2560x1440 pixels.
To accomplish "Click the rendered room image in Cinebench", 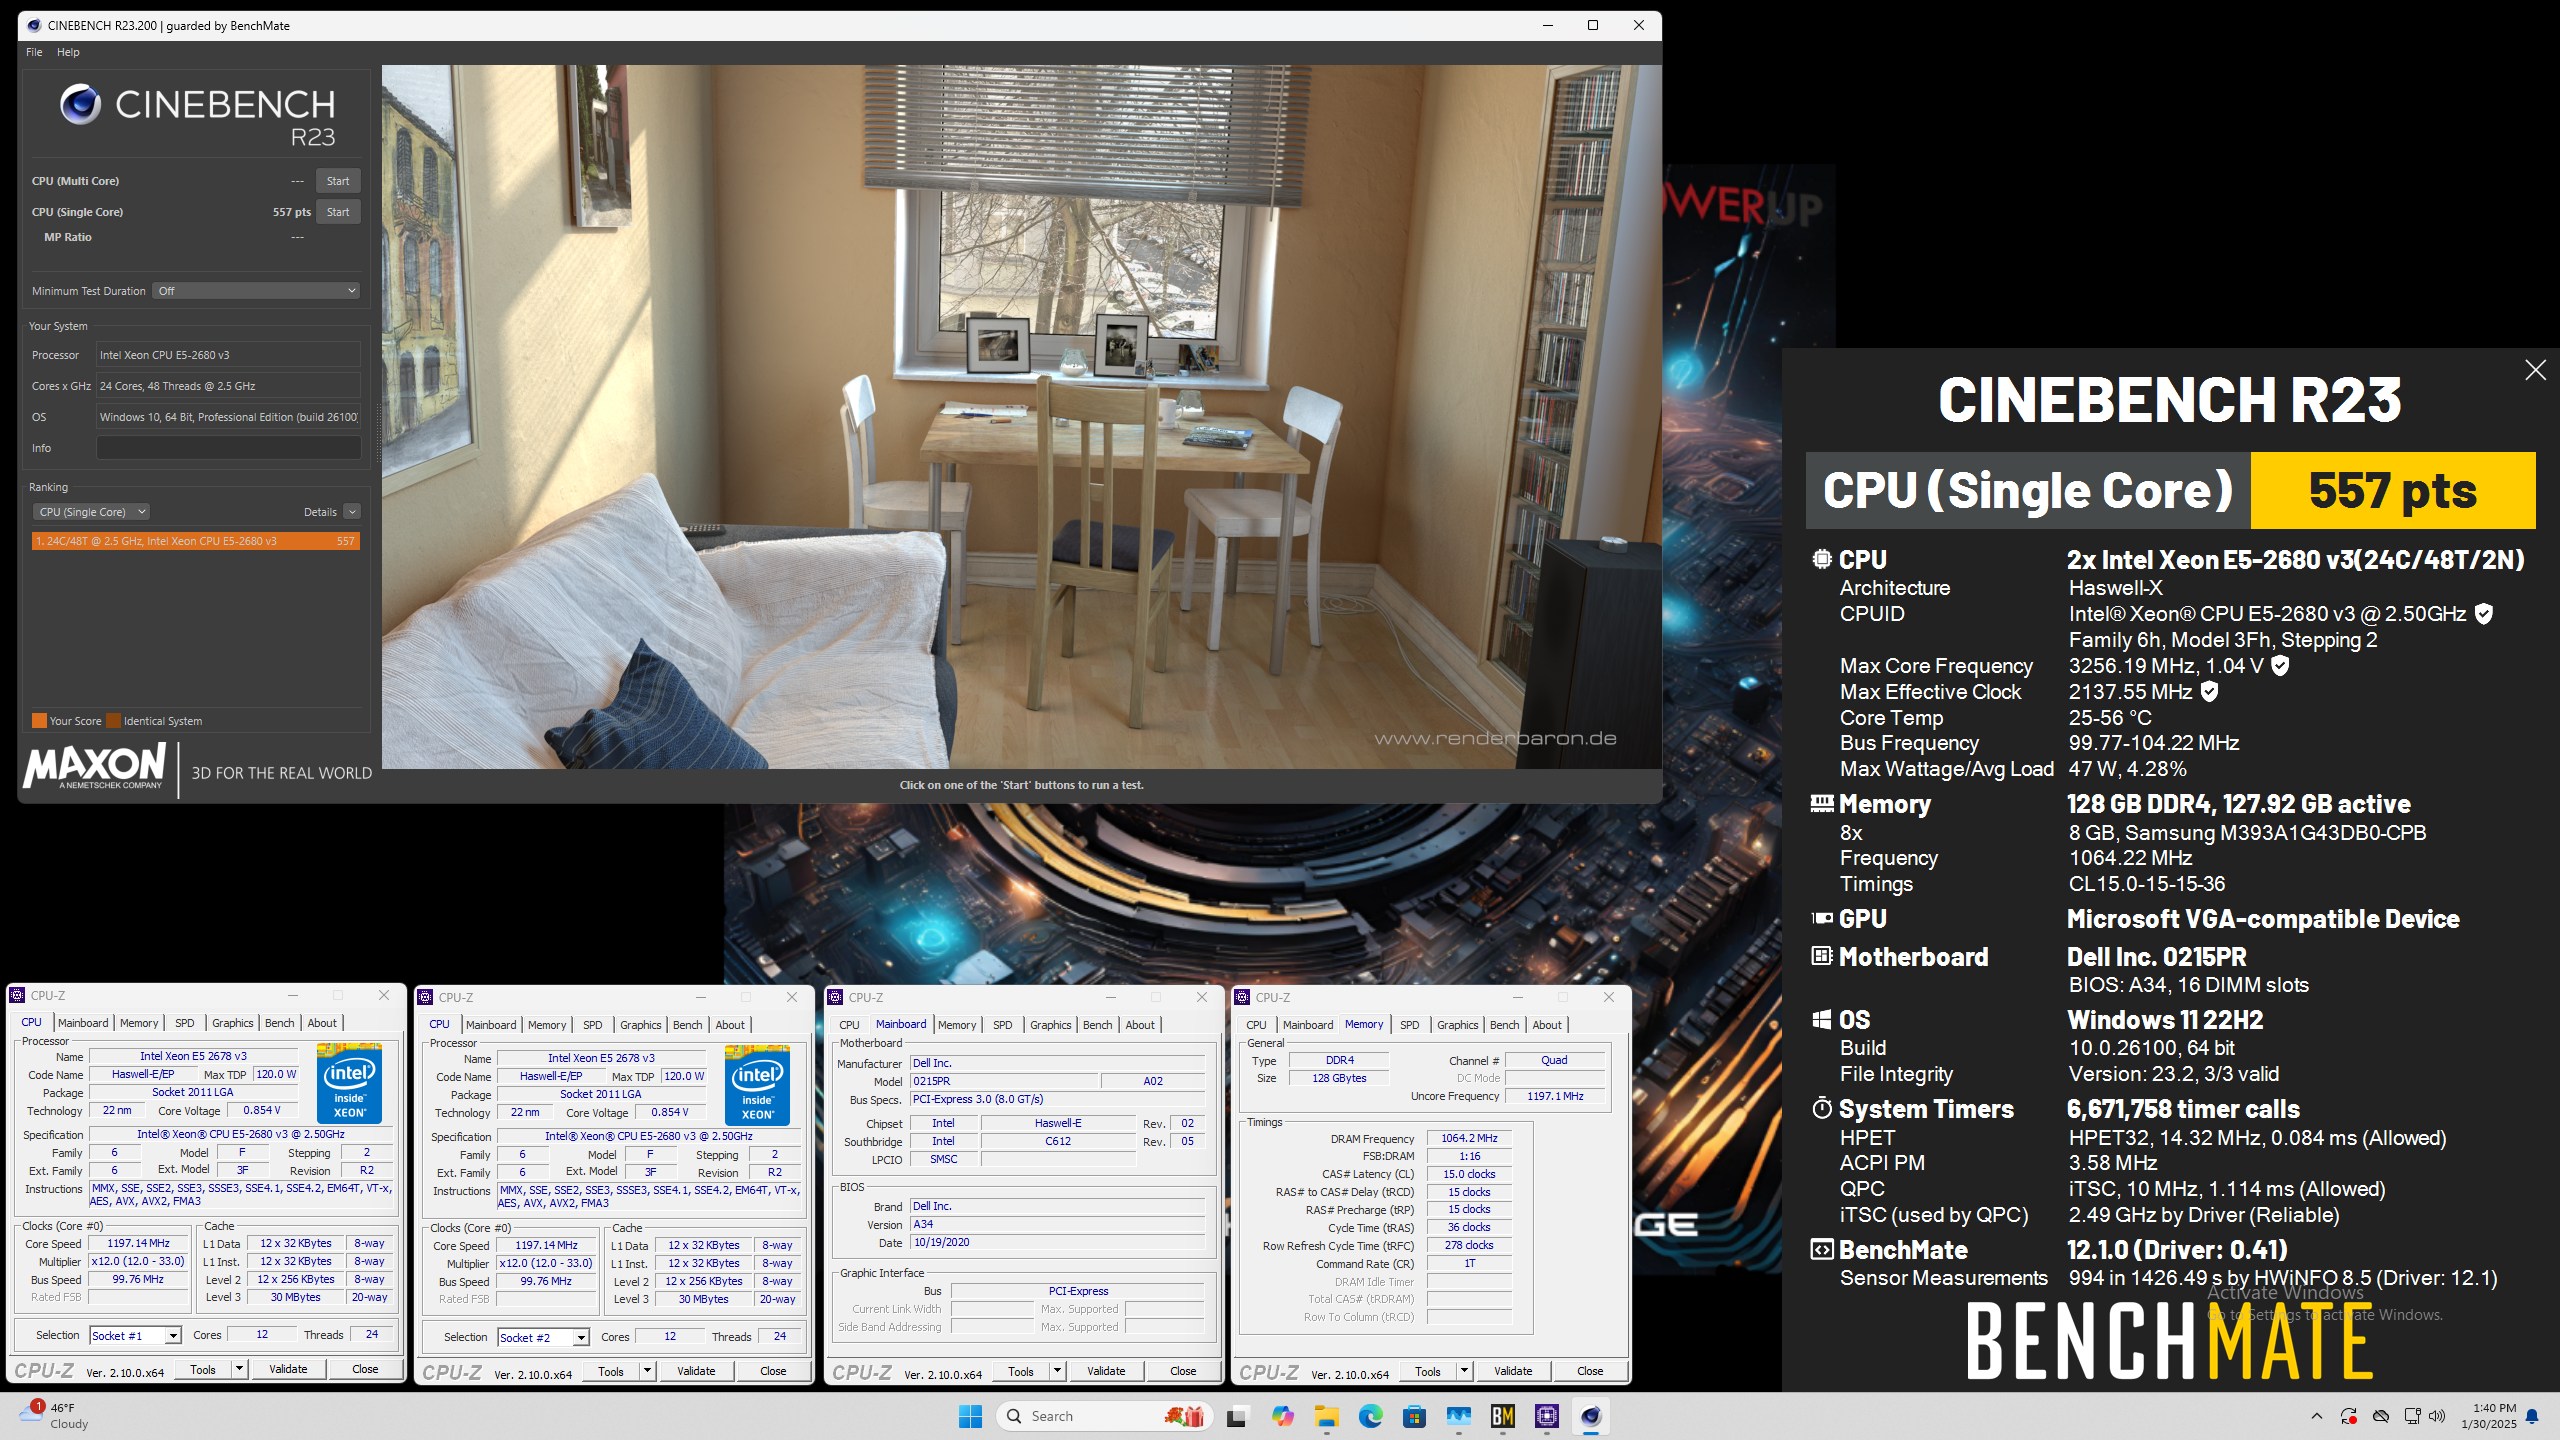I will coord(1021,417).
